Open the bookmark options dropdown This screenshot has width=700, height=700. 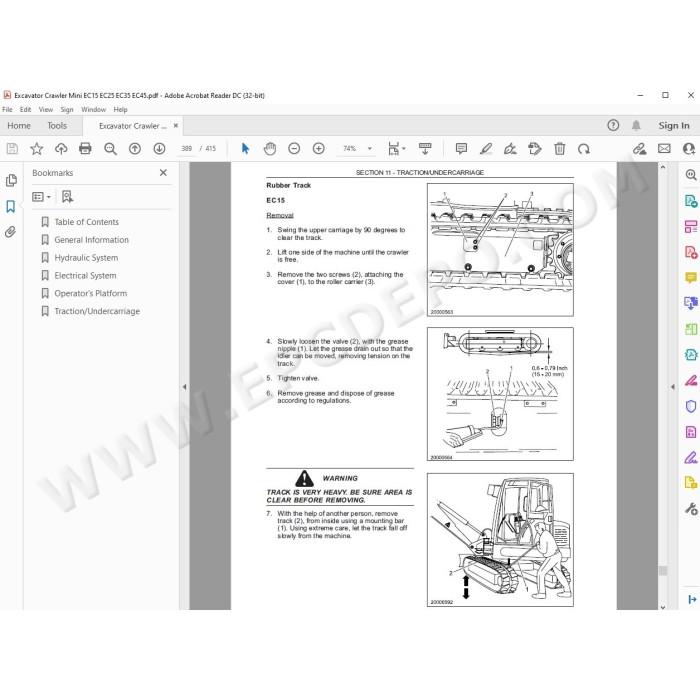click(42, 197)
